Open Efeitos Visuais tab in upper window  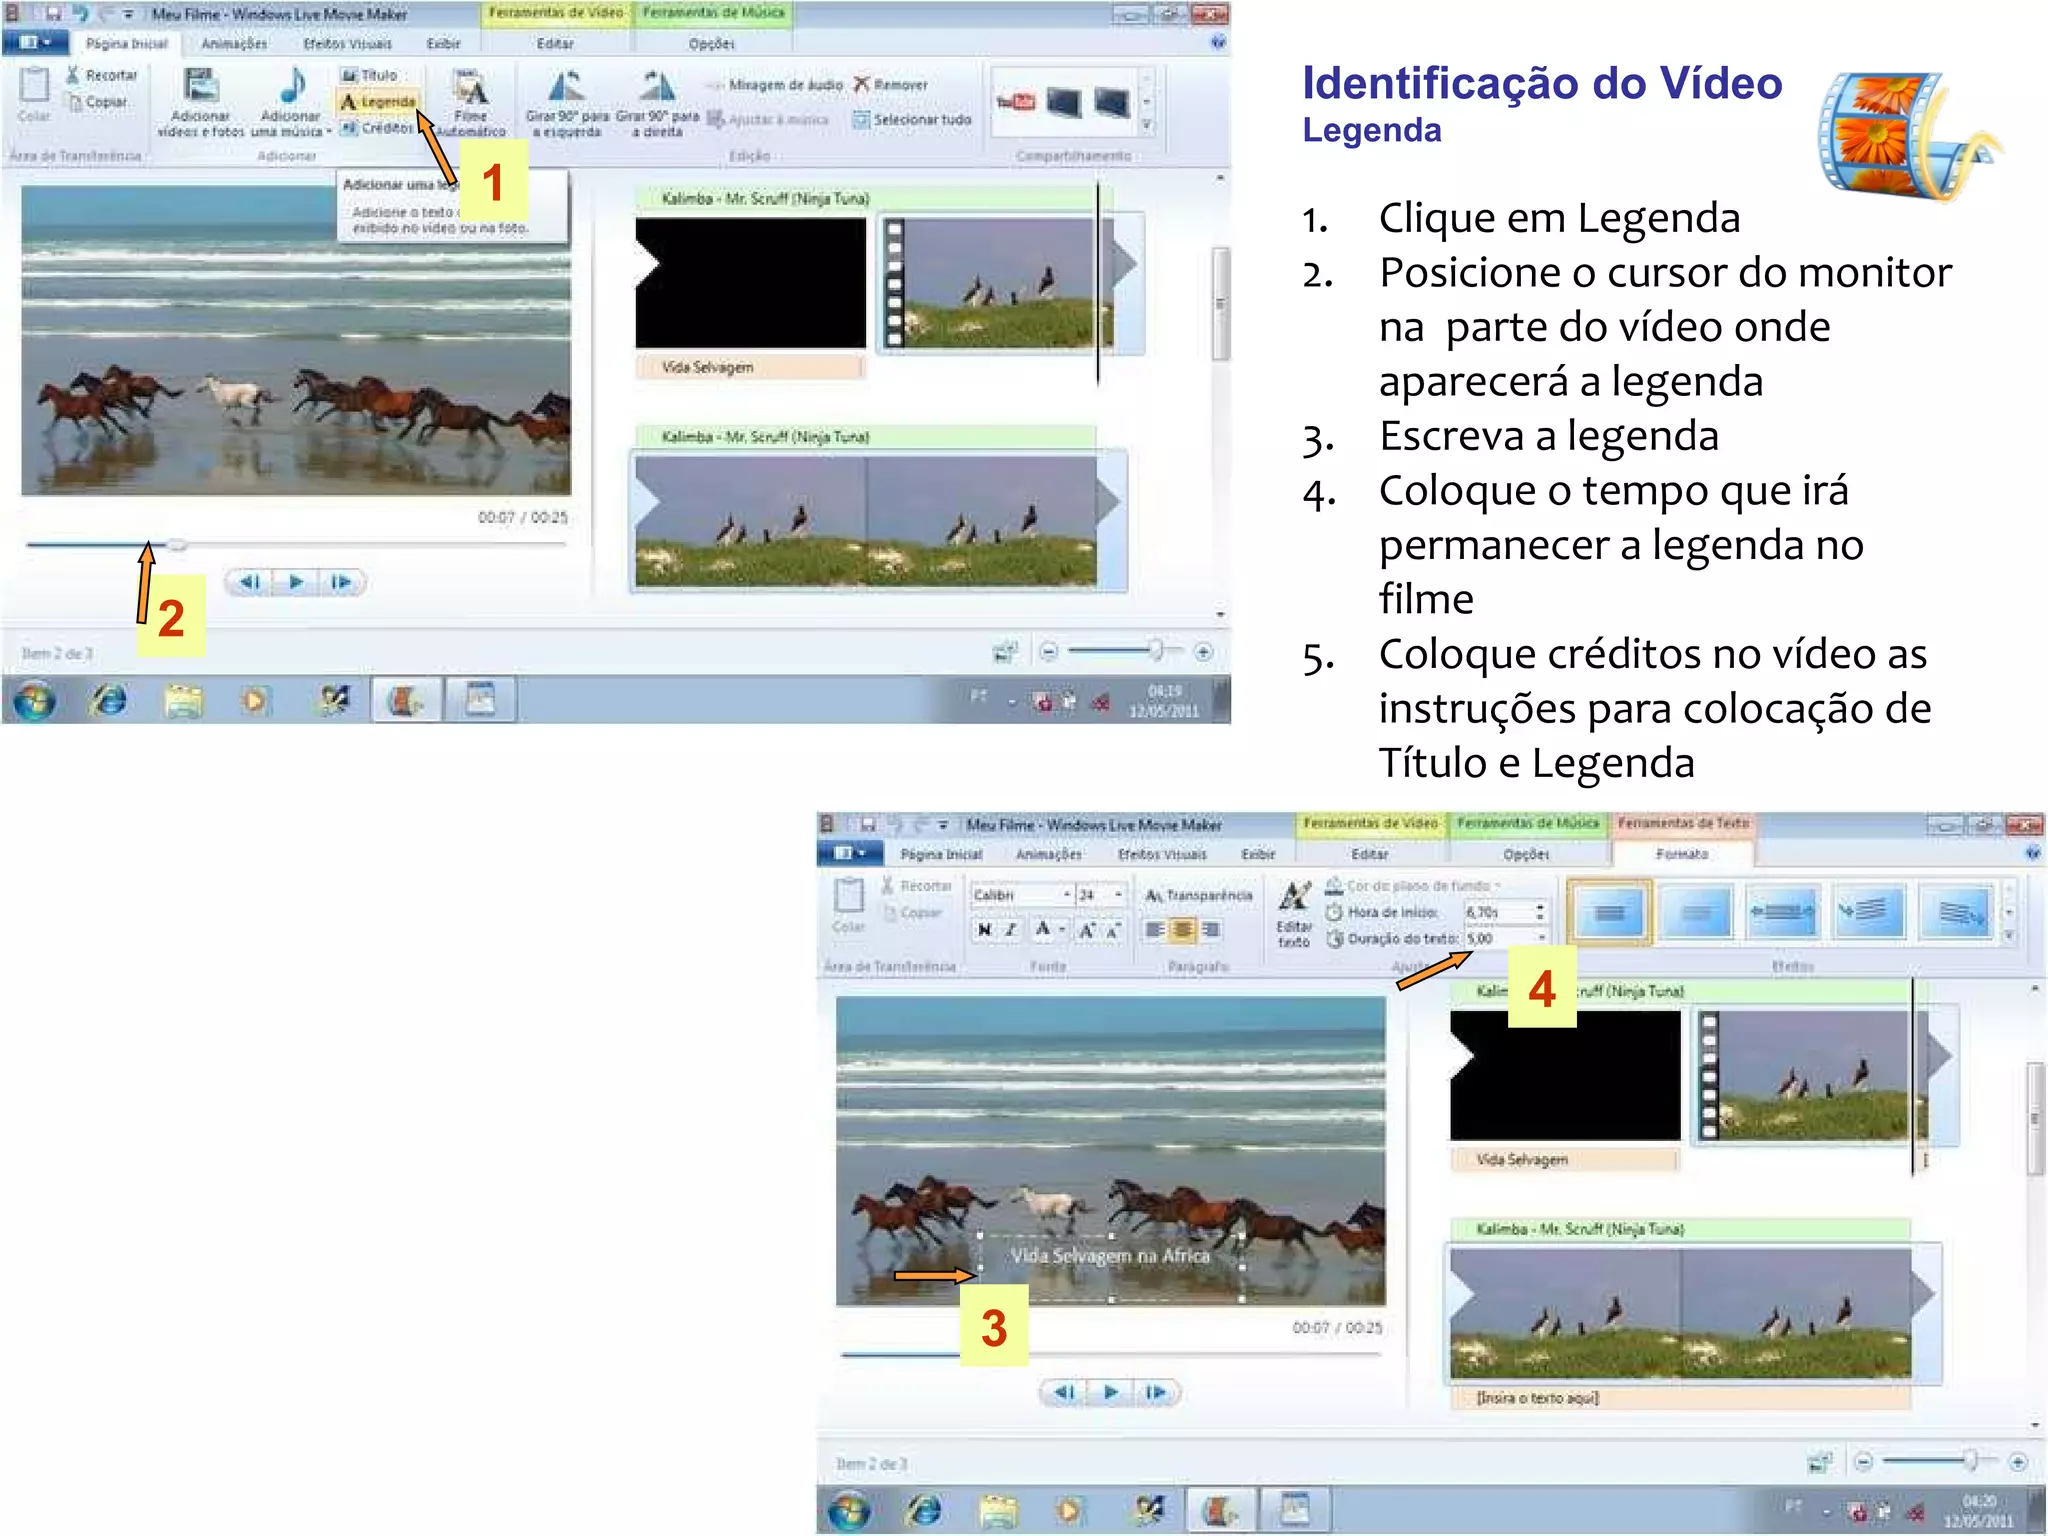click(348, 44)
